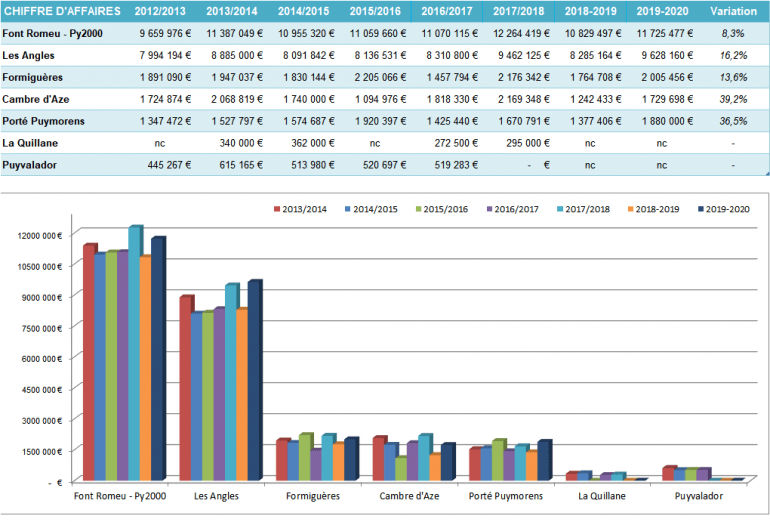The width and height of the screenshot is (770, 522).
Task: Select the CHIFFRE D'AFFAIRES header cell
Action: (61, 11)
